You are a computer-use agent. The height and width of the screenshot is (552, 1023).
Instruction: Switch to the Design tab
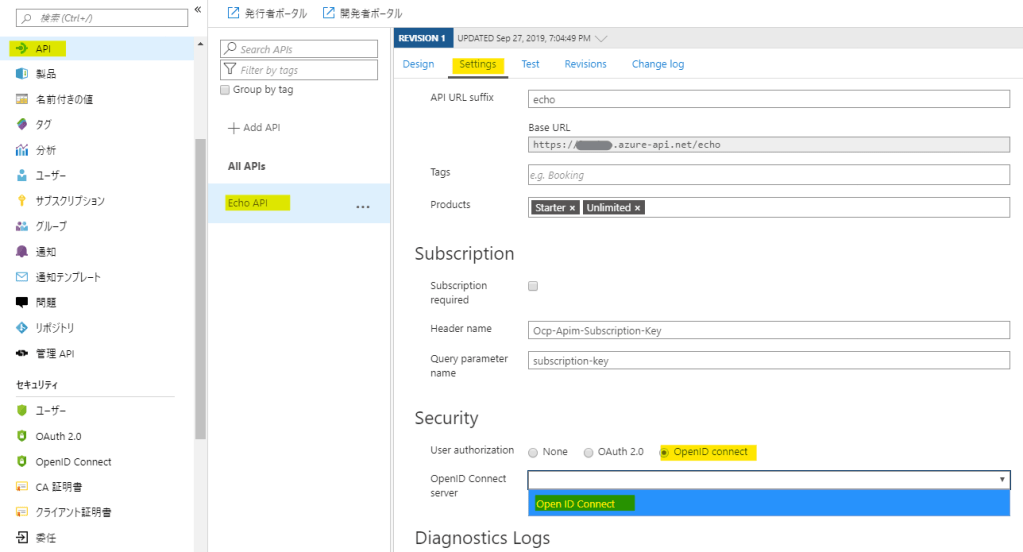click(x=418, y=64)
